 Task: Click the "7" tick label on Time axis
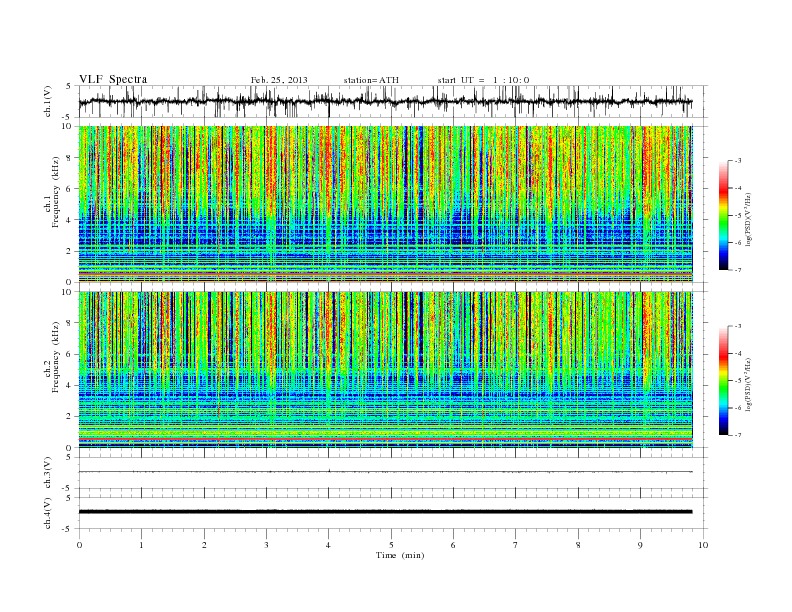516,545
